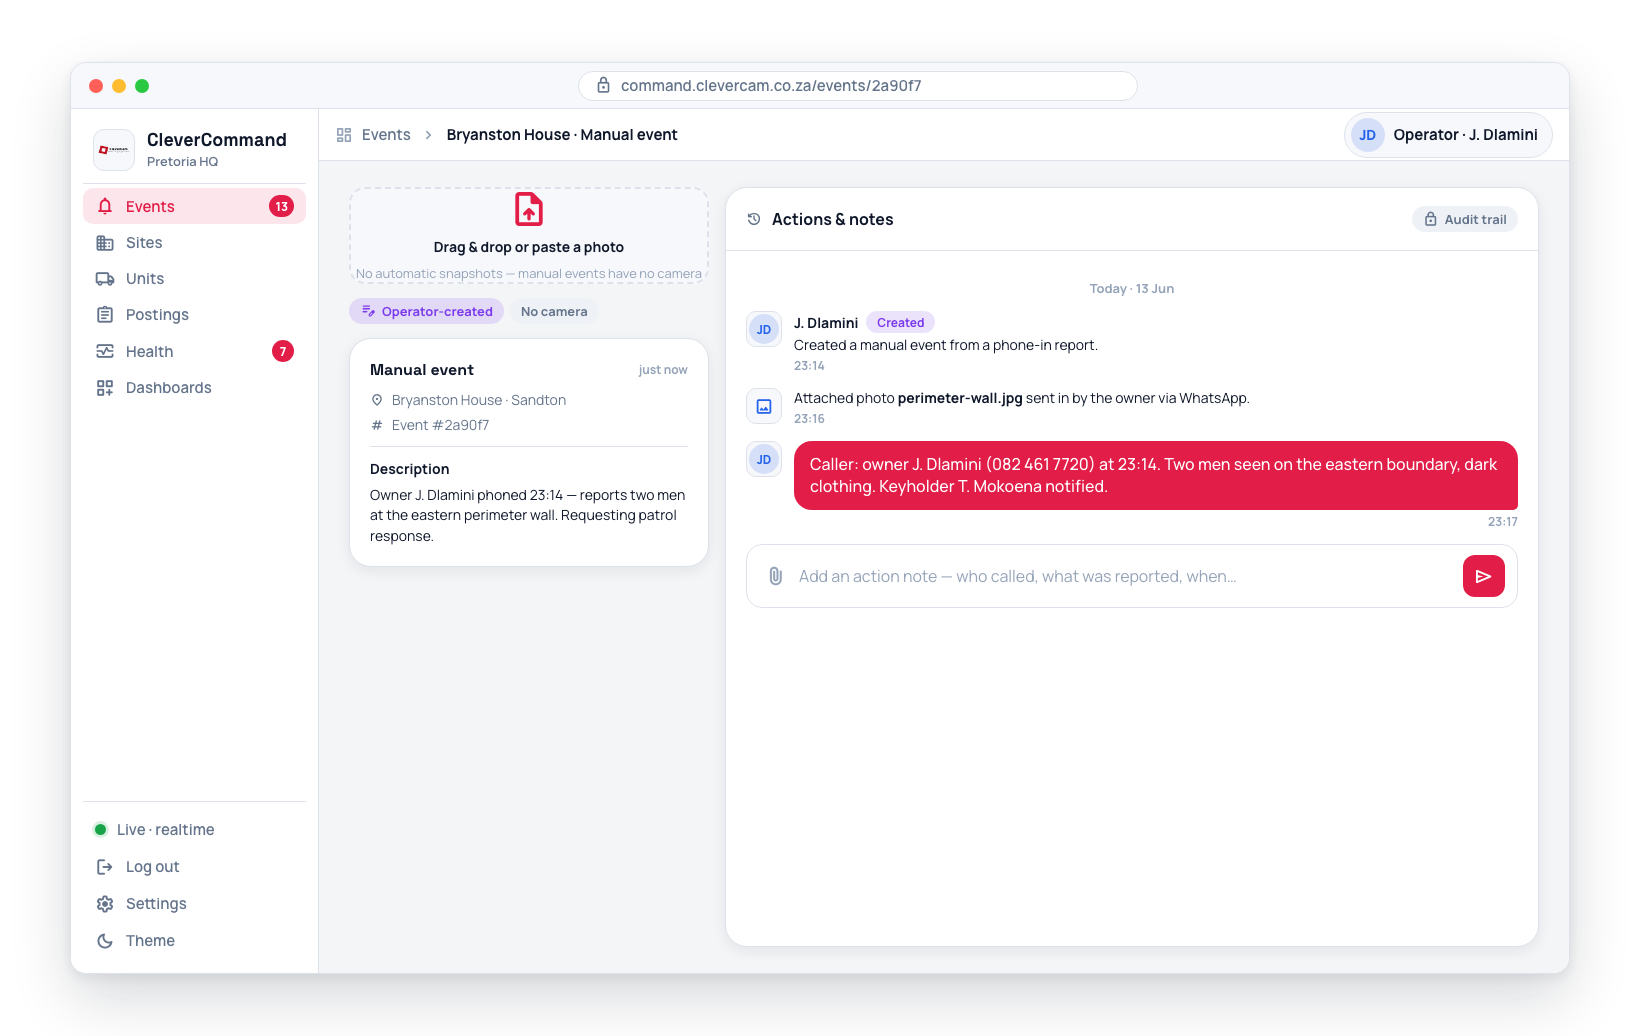Click the lock icon on Audit trail
Image resolution: width=1640 pixels, height=1036 pixels.
pos(1431,219)
